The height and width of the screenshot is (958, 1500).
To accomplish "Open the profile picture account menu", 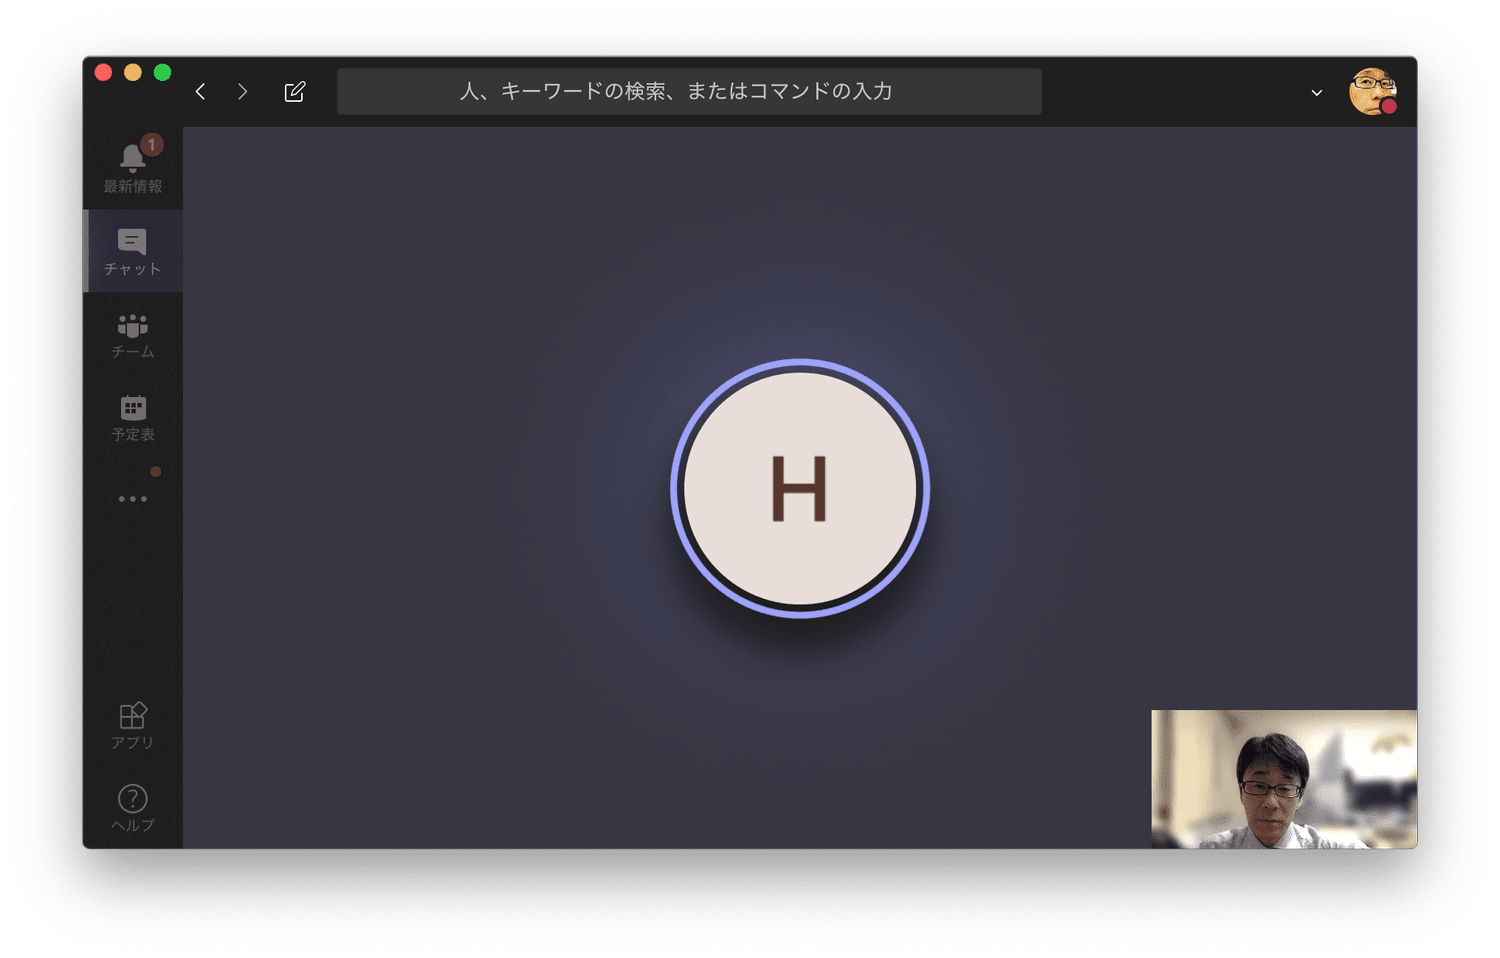I will (x=1370, y=91).
